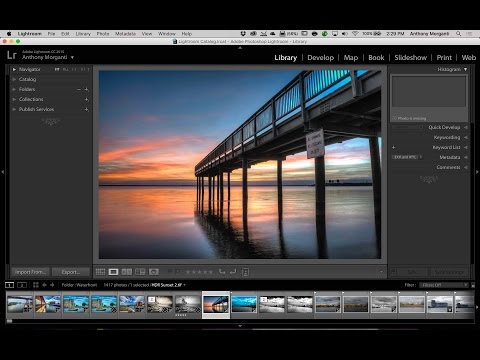Image resolution: width=480 pixels, height=360 pixels.
Task: Expand the Comments panel
Action: click(x=466, y=167)
